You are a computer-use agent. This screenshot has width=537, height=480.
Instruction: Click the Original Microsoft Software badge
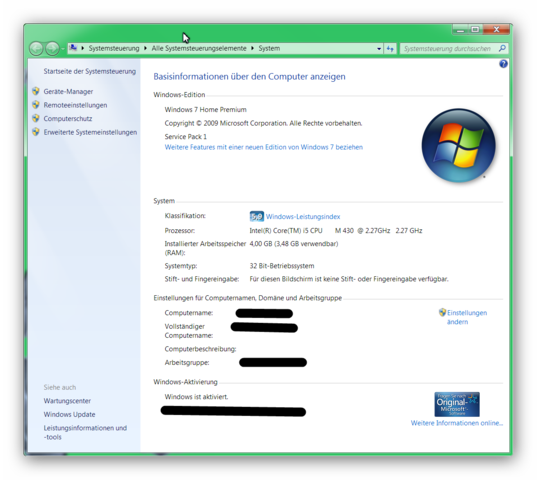click(x=457, y=404)
